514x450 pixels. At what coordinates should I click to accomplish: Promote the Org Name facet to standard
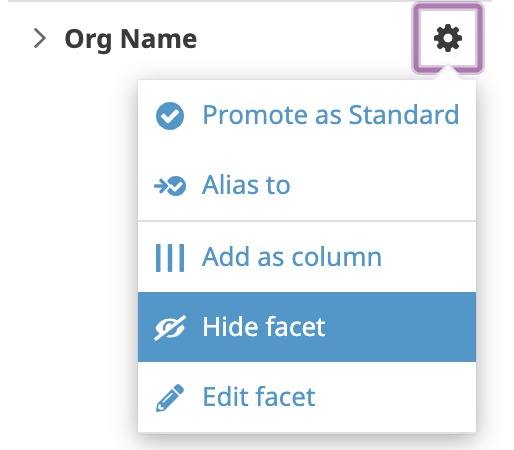click(307, 116)
